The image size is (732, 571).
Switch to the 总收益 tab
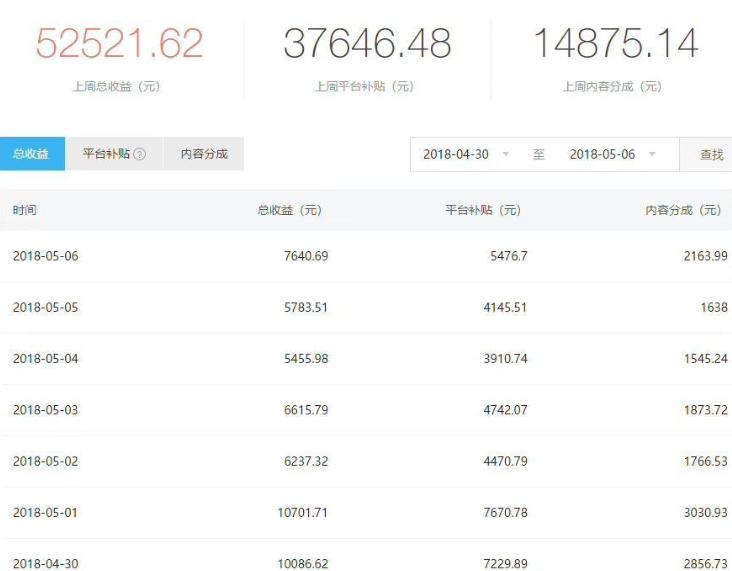pos(32,154)
